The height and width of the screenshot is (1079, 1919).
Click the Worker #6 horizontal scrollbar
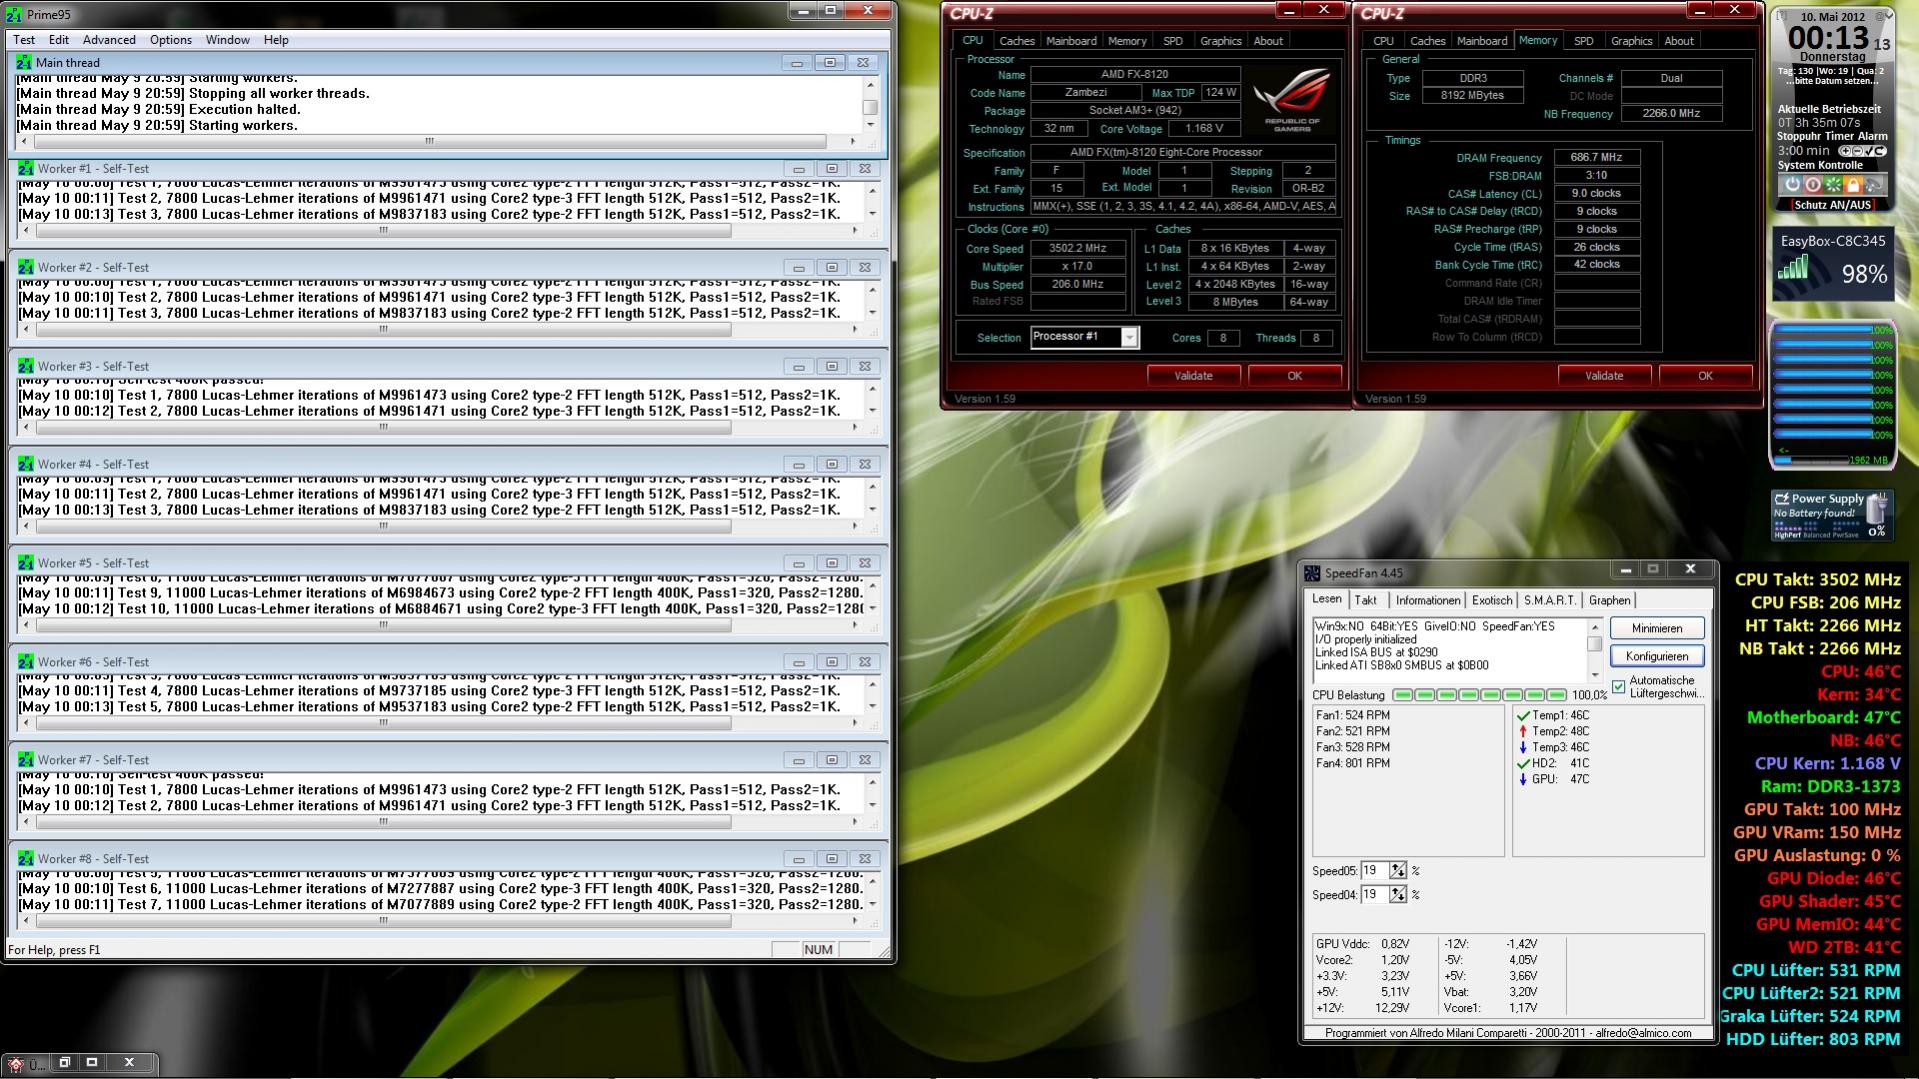tap(440, 723)
